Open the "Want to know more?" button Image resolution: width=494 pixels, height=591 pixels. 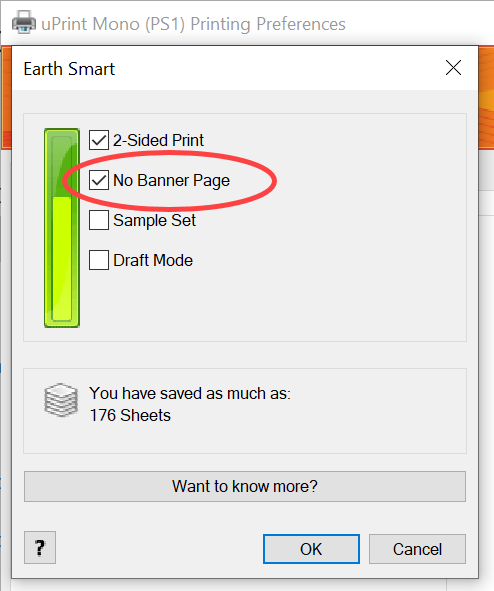[245, 486]
